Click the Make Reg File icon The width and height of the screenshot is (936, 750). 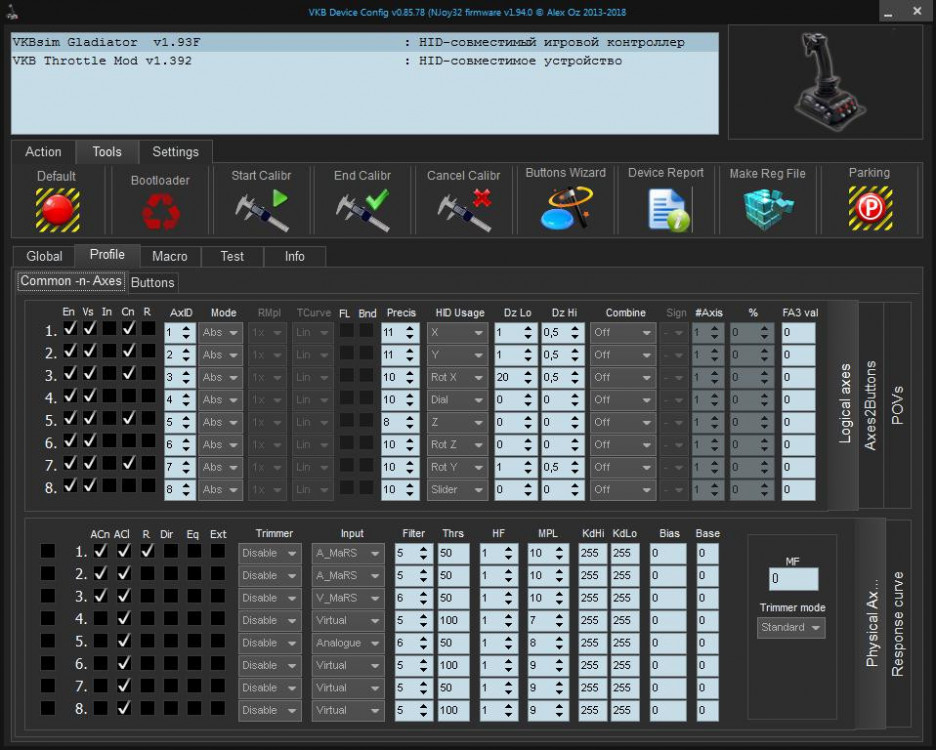pyautogui.click(x=767, y=210)
